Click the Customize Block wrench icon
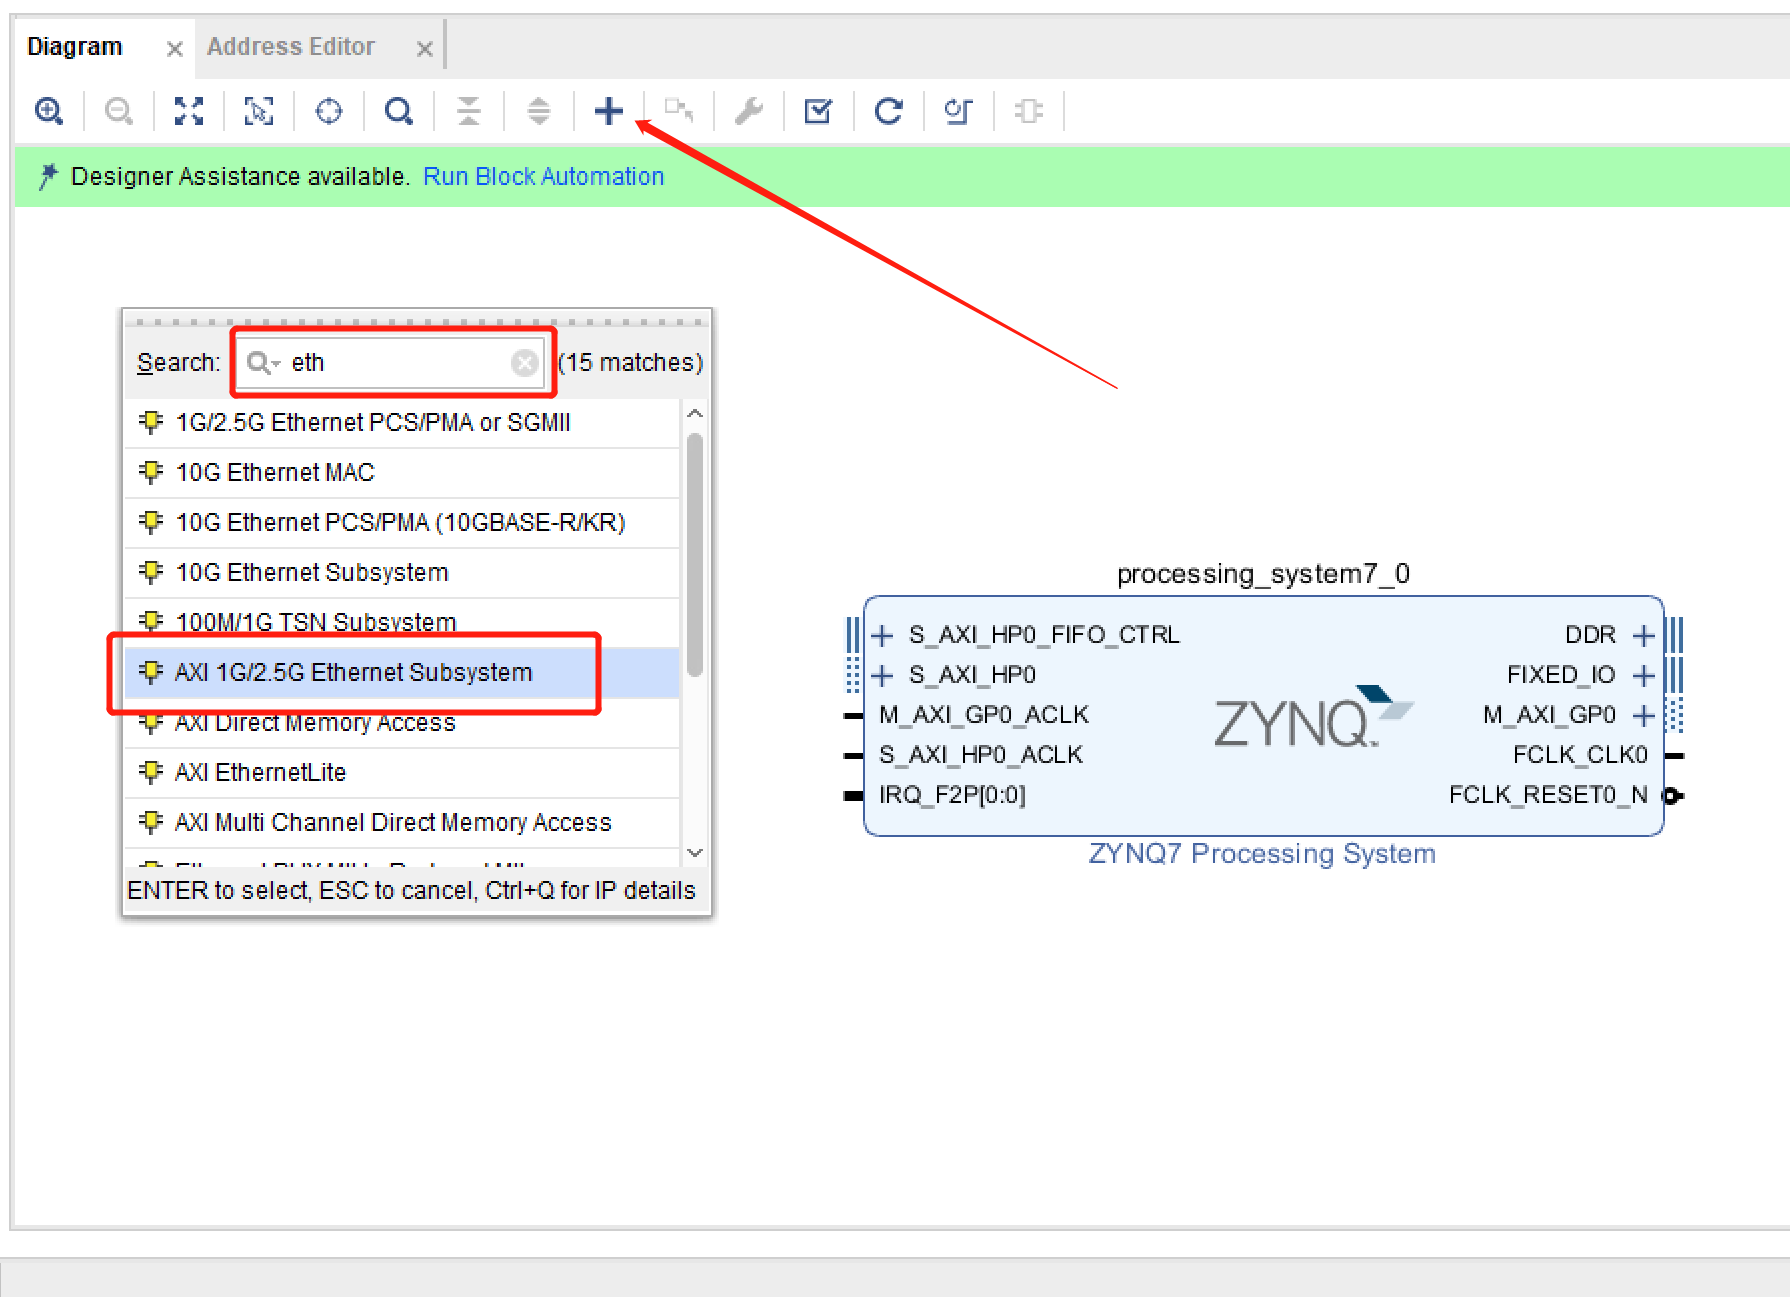The height and width of the screenshot is (1297, 1790). click(x=749, y=111)
